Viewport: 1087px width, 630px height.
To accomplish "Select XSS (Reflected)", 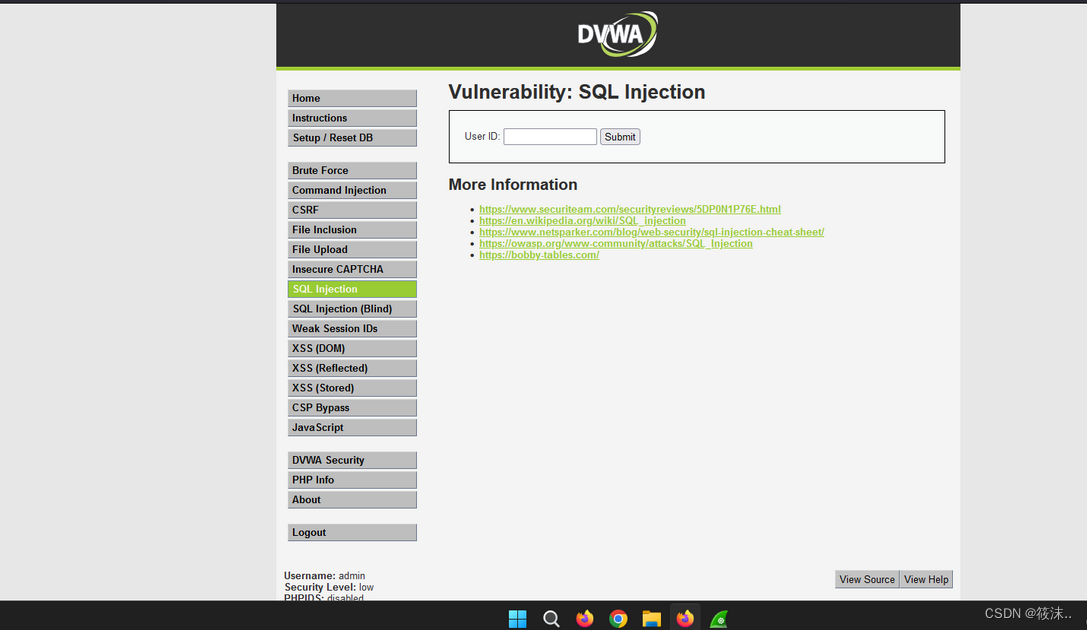I will [352, 368].
